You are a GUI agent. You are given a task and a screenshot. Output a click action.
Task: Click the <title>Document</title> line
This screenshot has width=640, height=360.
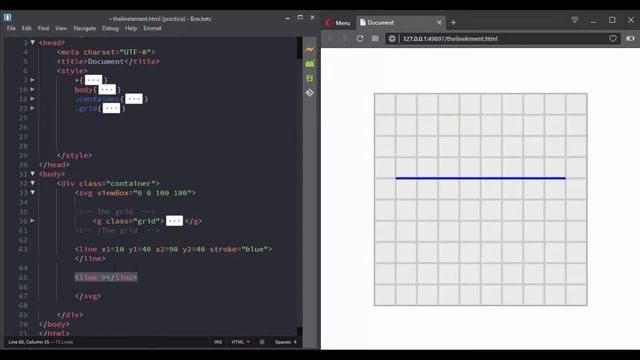coord(108,61)
